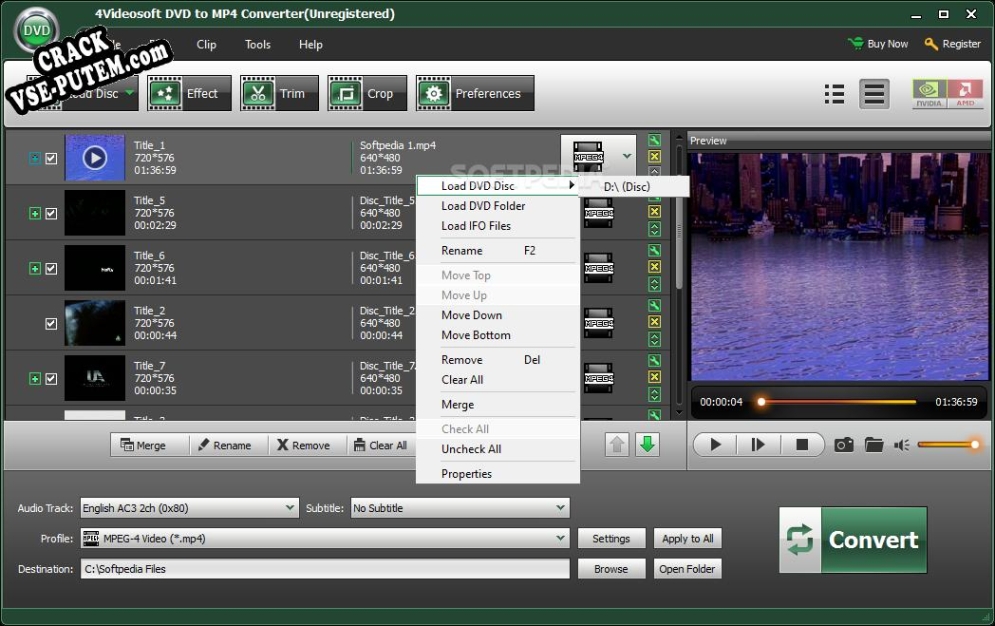Remove Title_1 with yellow X icon
995x626 pixels.
coord(654,156)
